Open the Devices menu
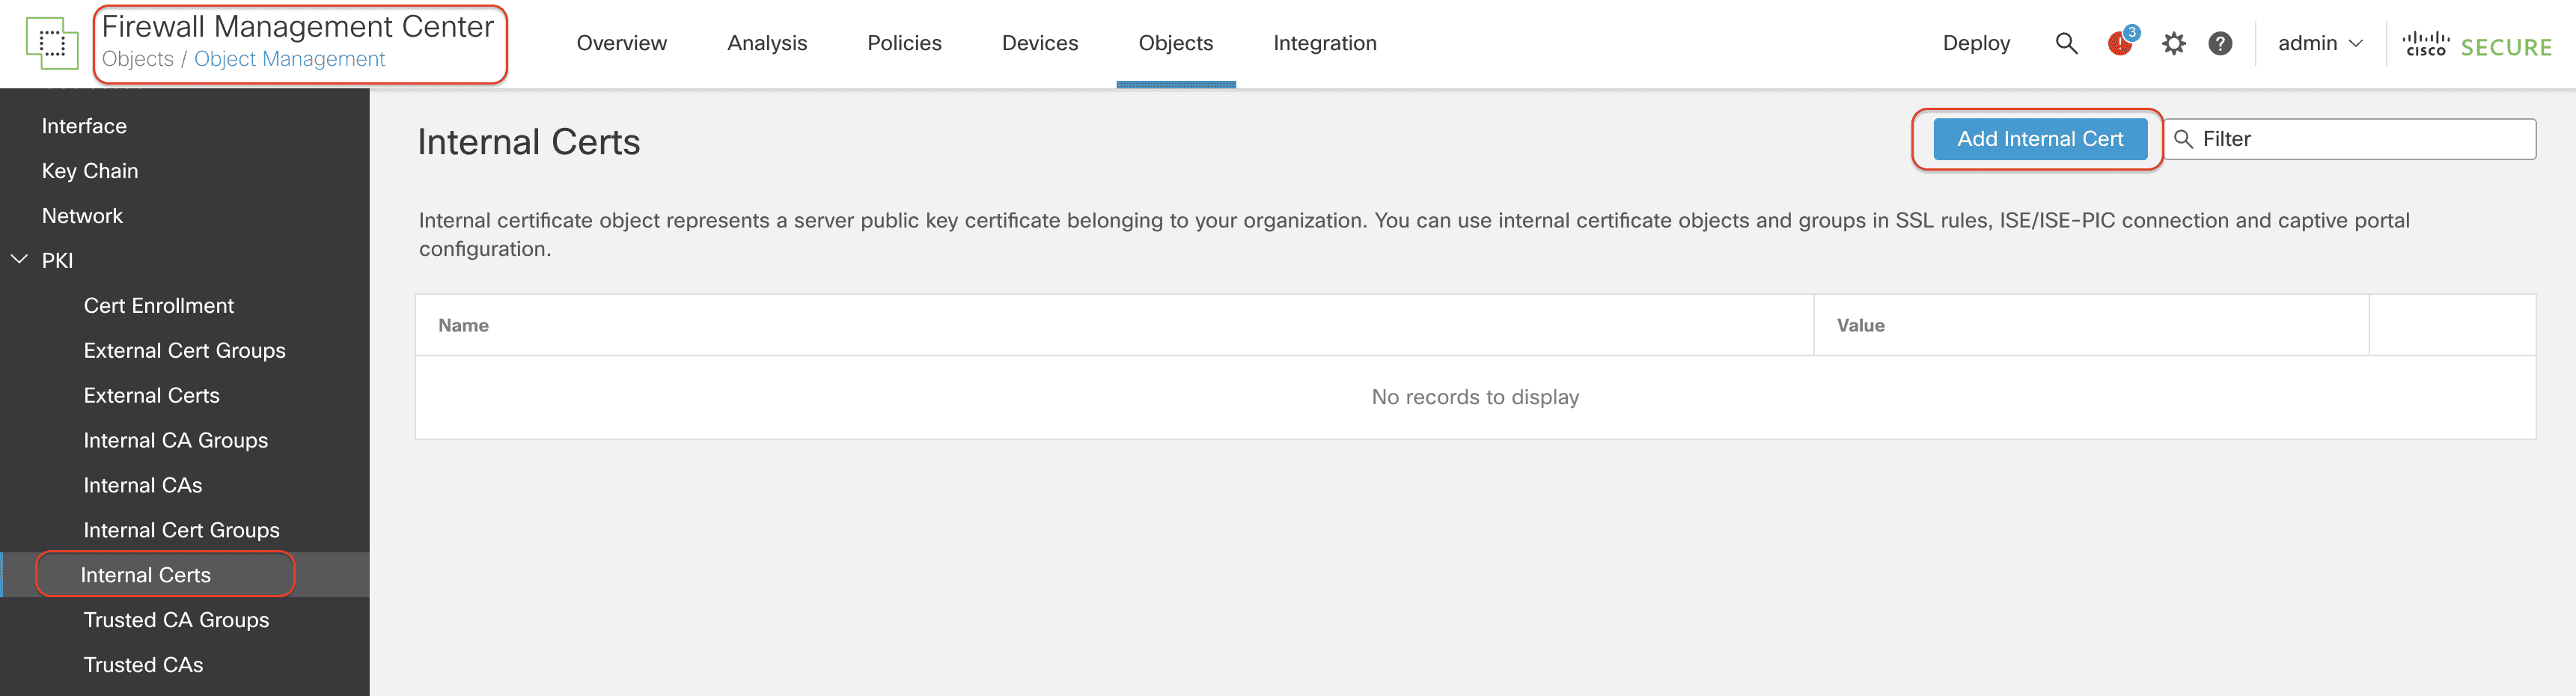The width and height of the screenshot is (2576, 696). pyautogui.click(x=1039, y=43)
